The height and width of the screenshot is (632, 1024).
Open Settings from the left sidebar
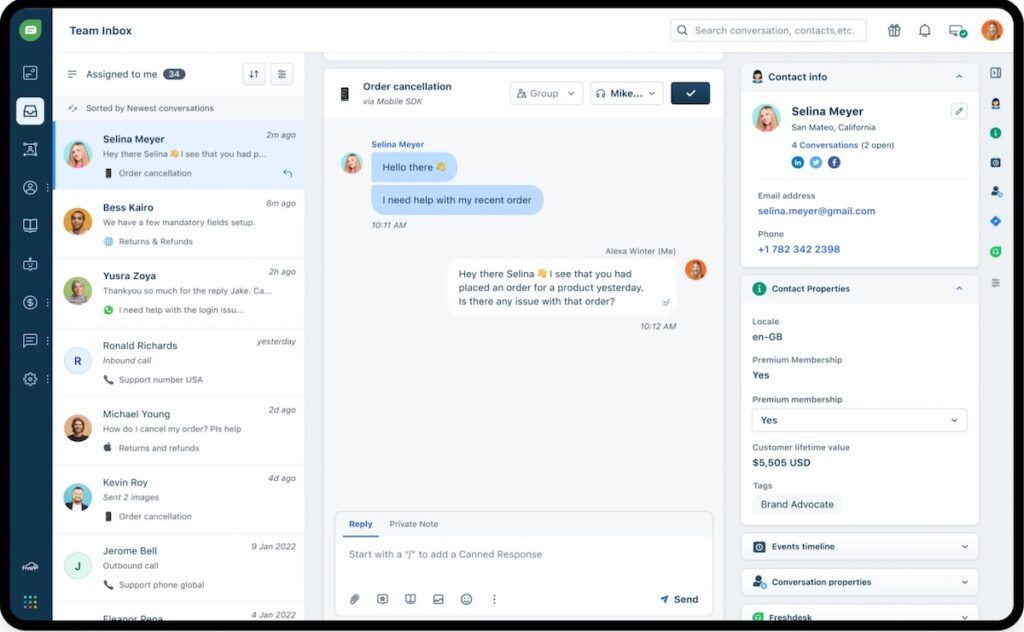point(30,378)
